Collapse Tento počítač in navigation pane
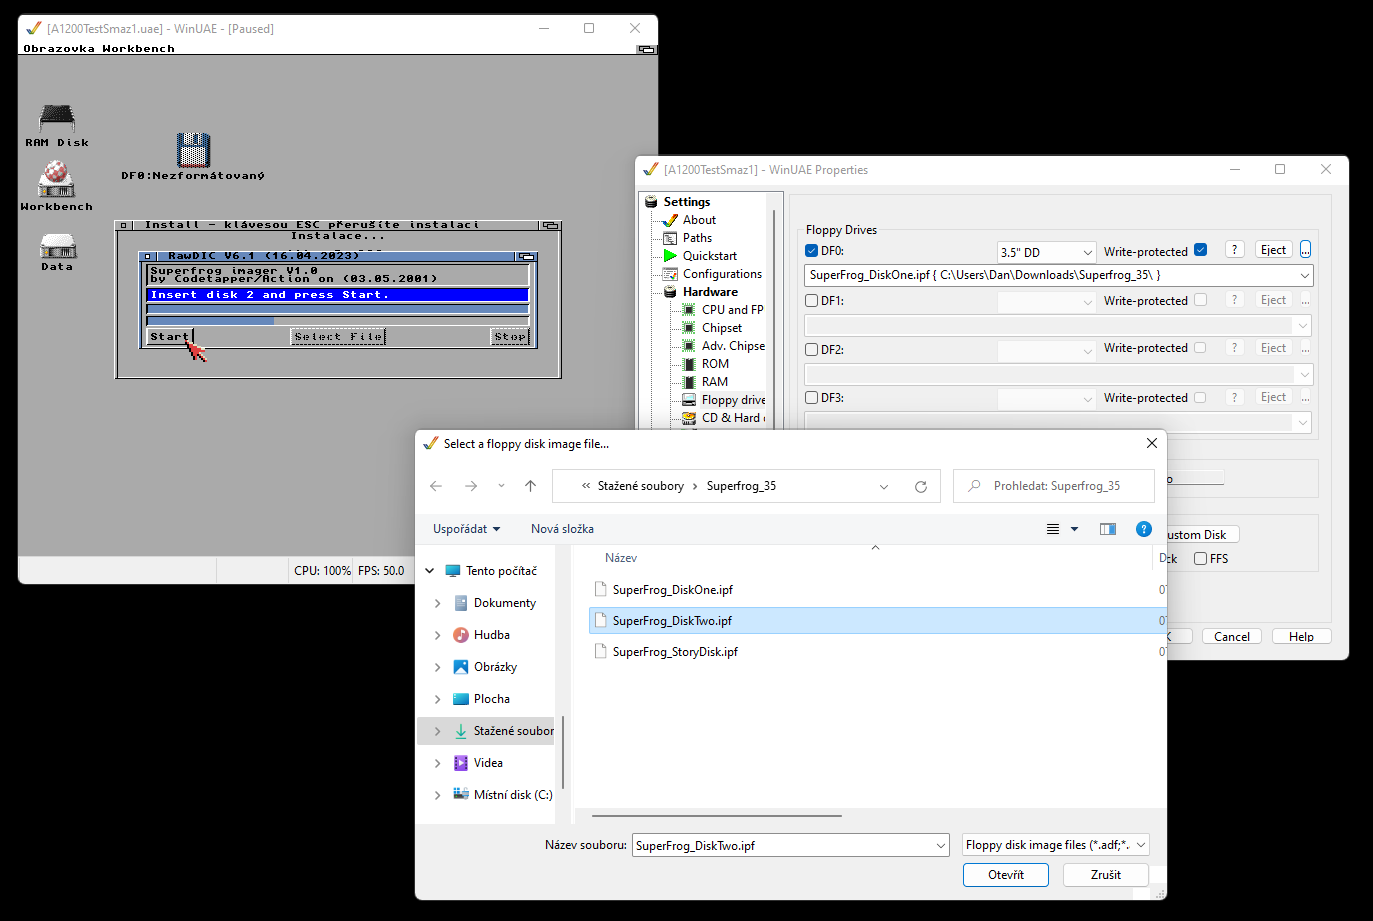1373x921 pixels. [x=430, y=571]
